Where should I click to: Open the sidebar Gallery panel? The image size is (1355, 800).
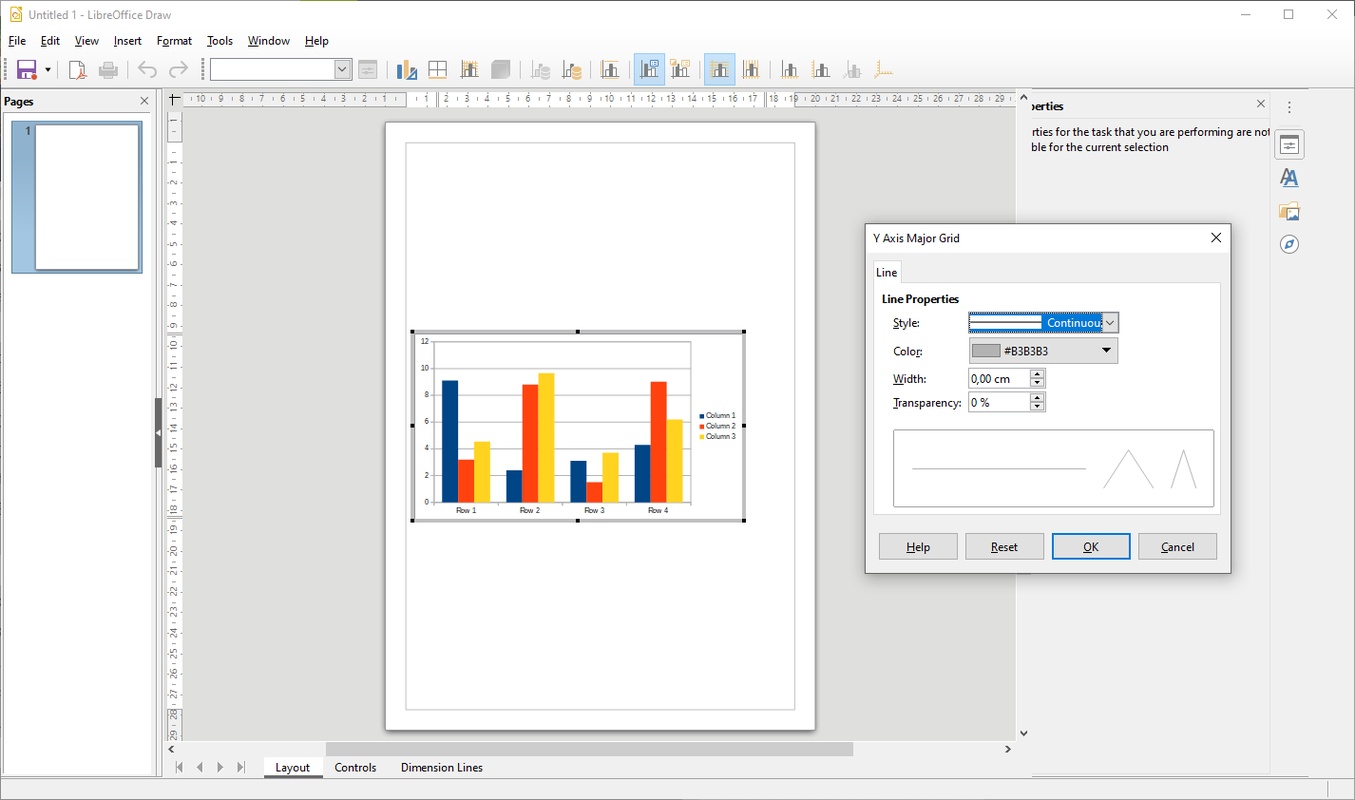click(x=1289, y=211)
